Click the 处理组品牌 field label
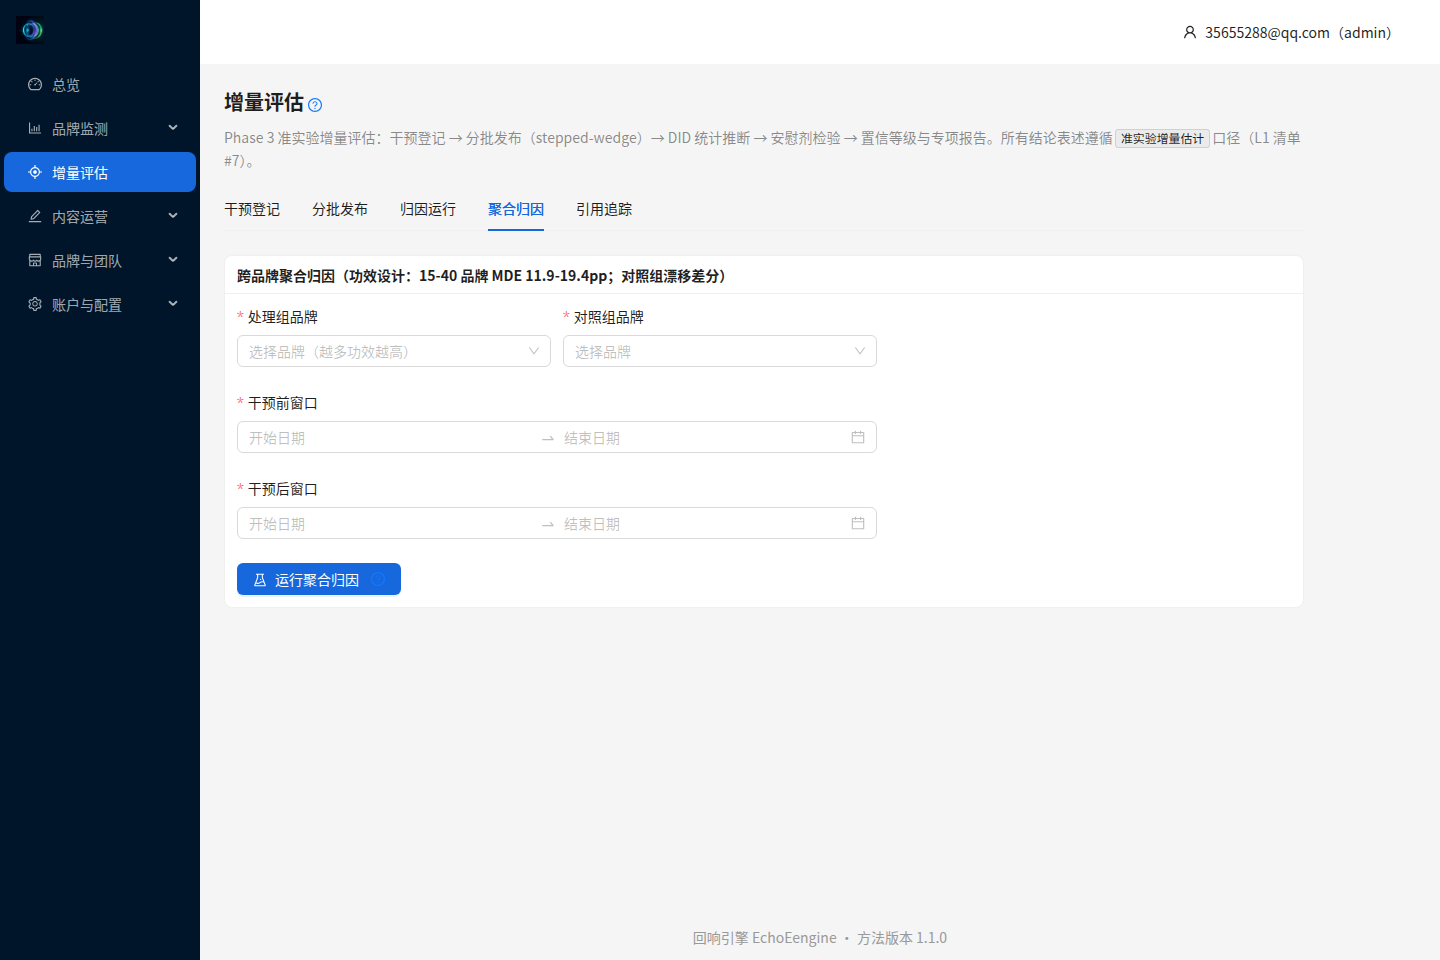 283,317
